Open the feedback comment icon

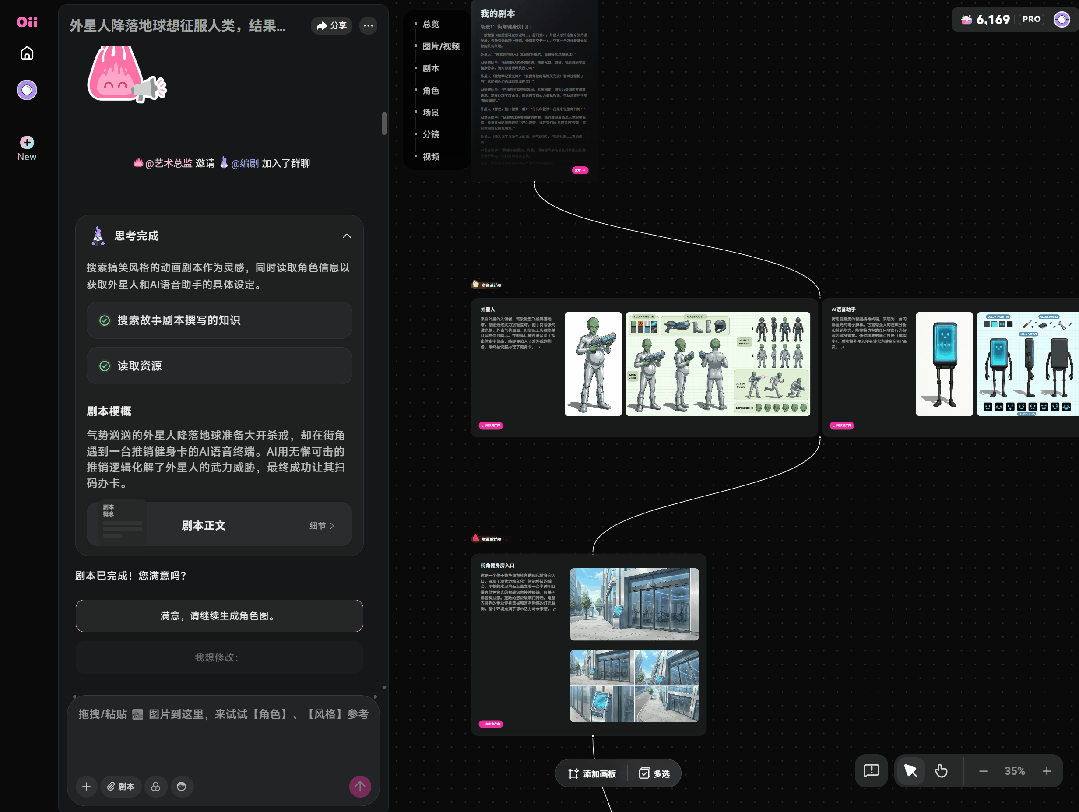(871, 771)
